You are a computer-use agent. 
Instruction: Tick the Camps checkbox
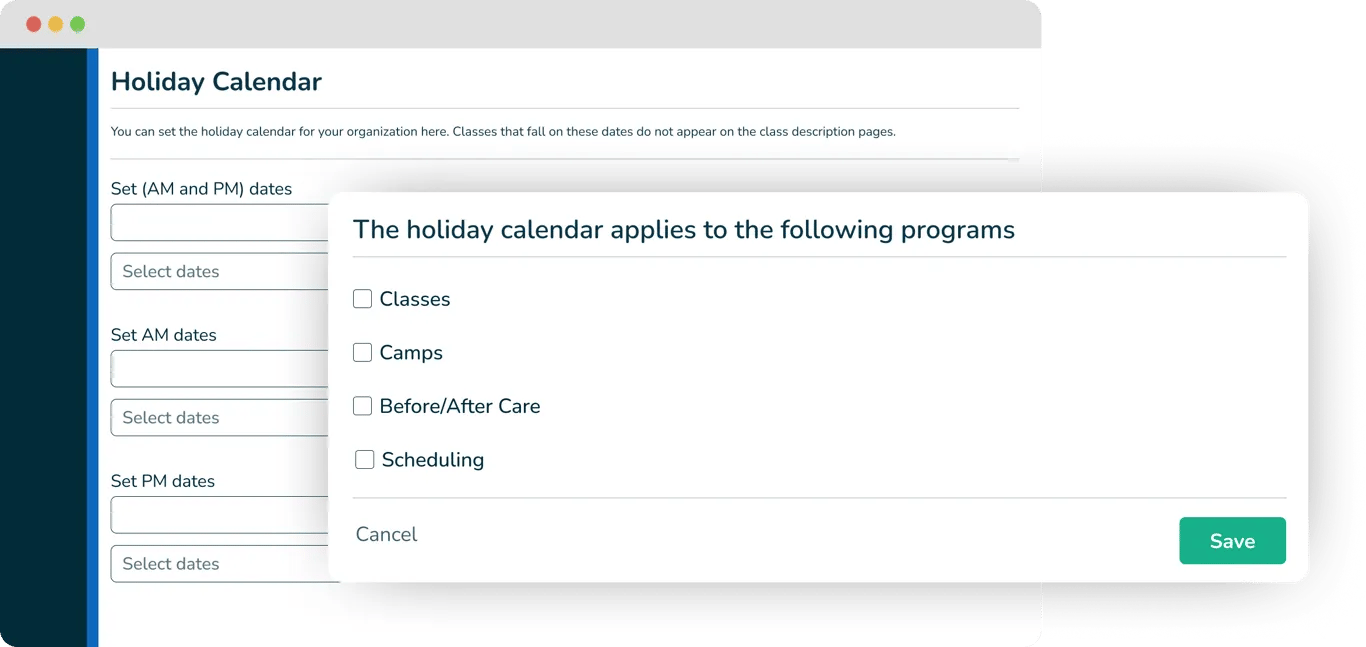tap(362, 353)
